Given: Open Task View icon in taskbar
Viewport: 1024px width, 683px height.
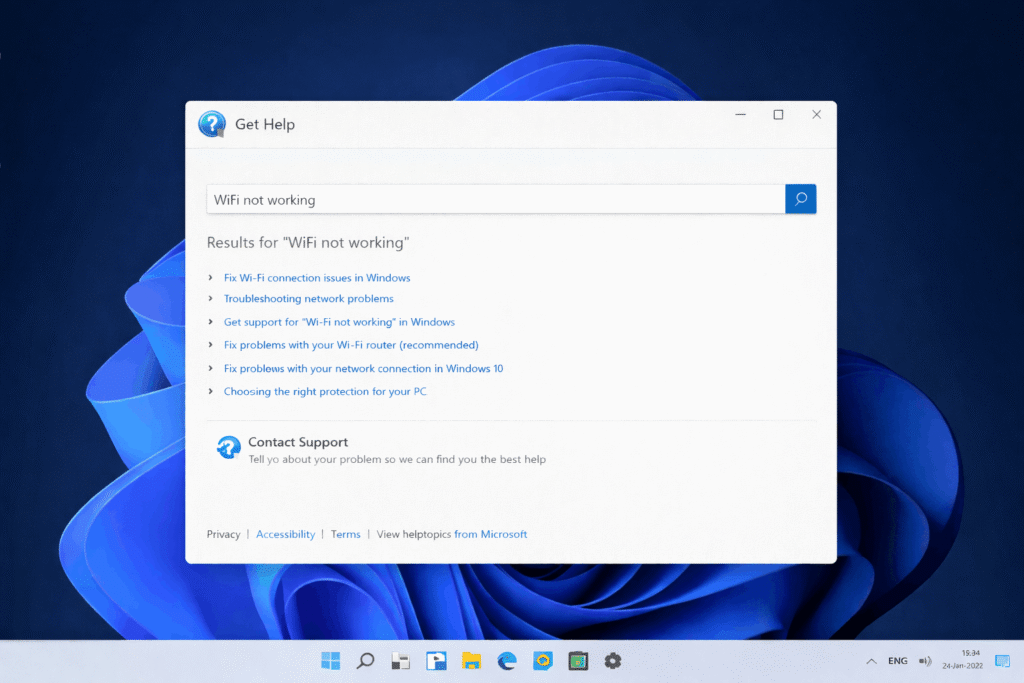Looking at the screenshot, I should pos(401,661).
